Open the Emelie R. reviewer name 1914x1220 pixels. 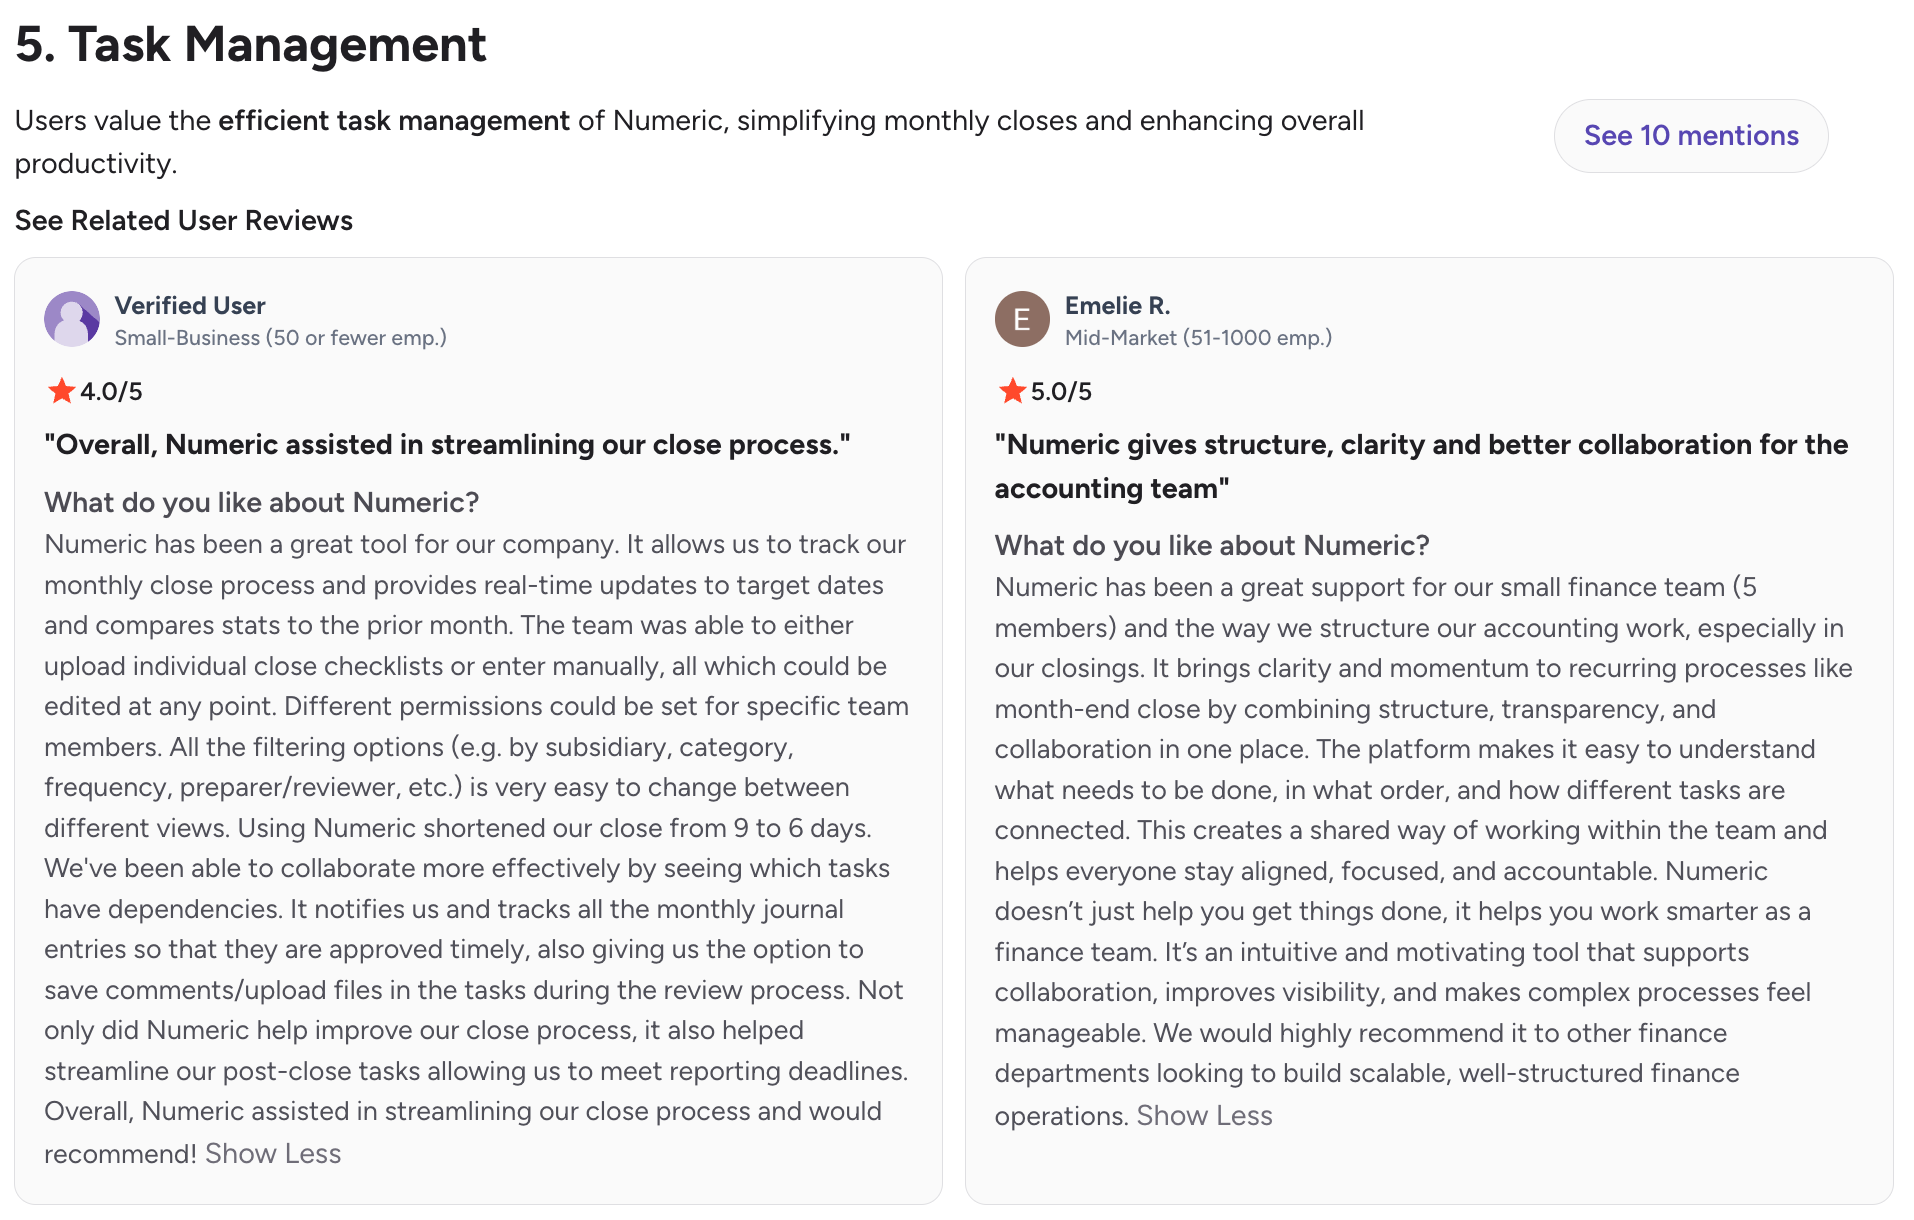(x=1117, y=306)
